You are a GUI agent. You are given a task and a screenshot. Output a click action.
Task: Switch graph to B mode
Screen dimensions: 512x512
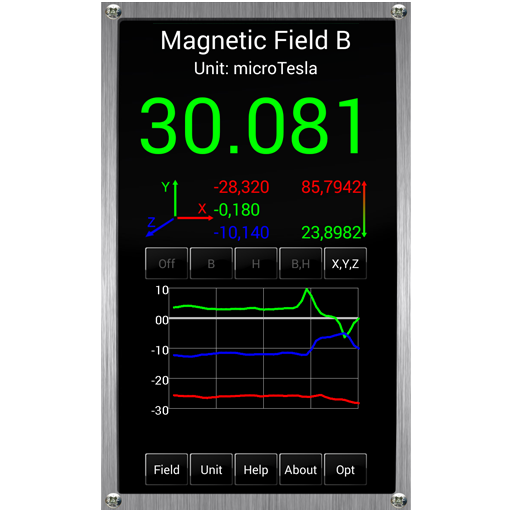point(211,263)
